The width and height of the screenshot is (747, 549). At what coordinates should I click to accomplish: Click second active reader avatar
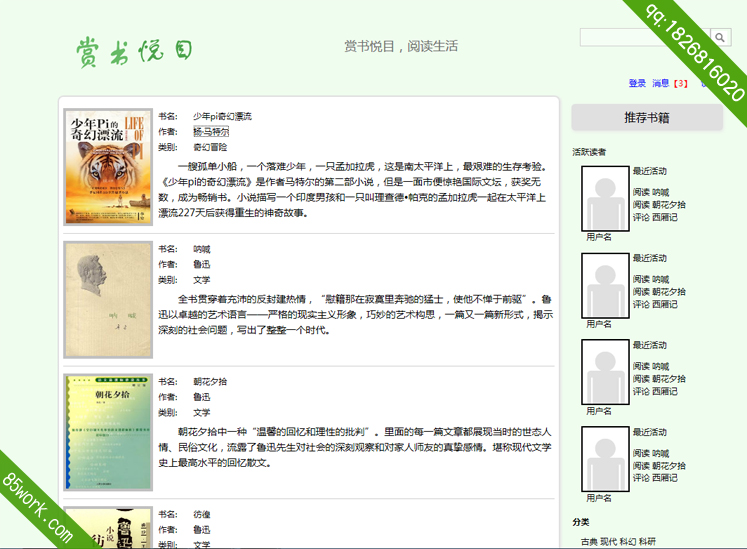(605, 285)
